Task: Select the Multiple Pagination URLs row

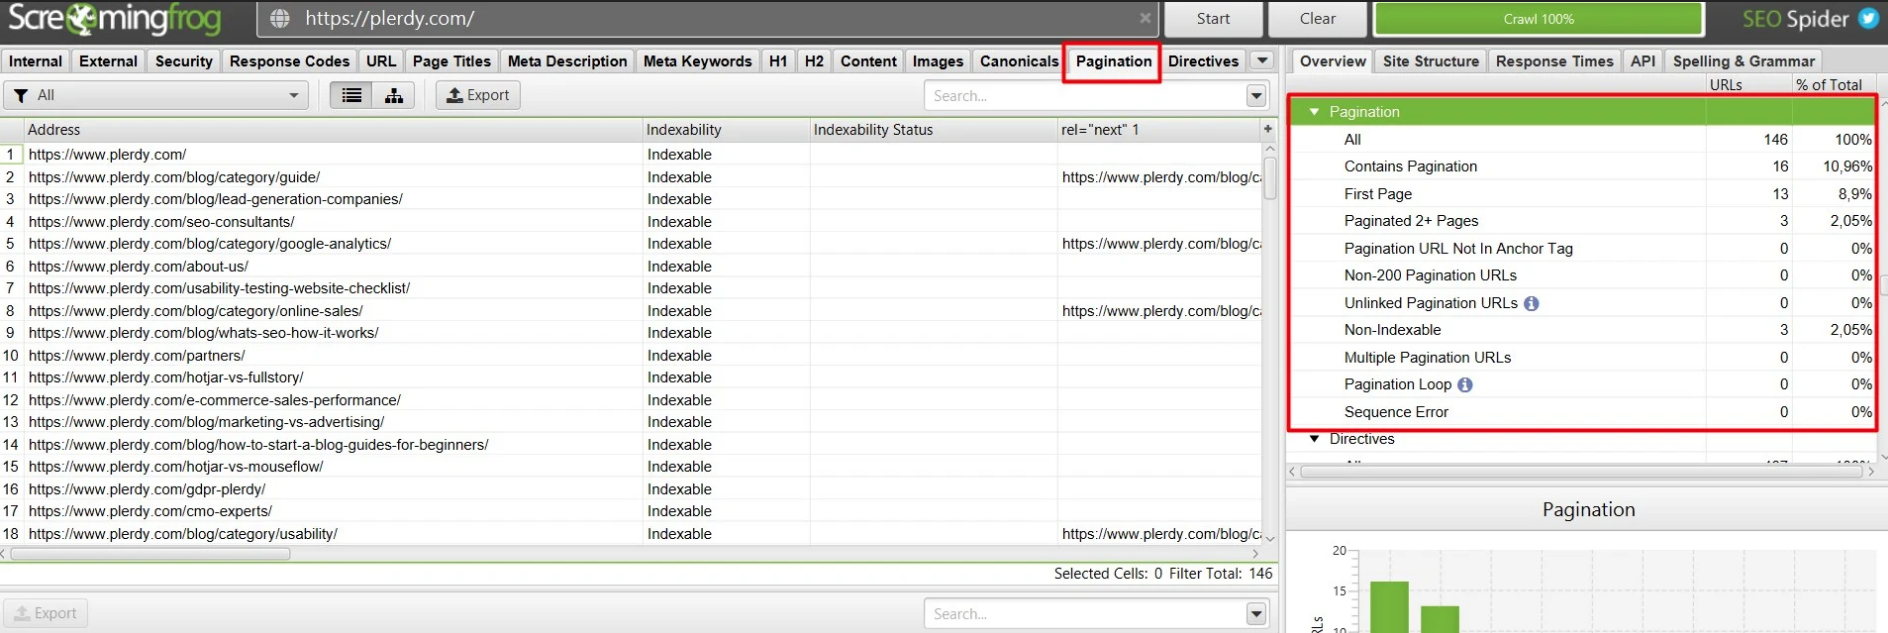Action: [x=1582, y=357]
